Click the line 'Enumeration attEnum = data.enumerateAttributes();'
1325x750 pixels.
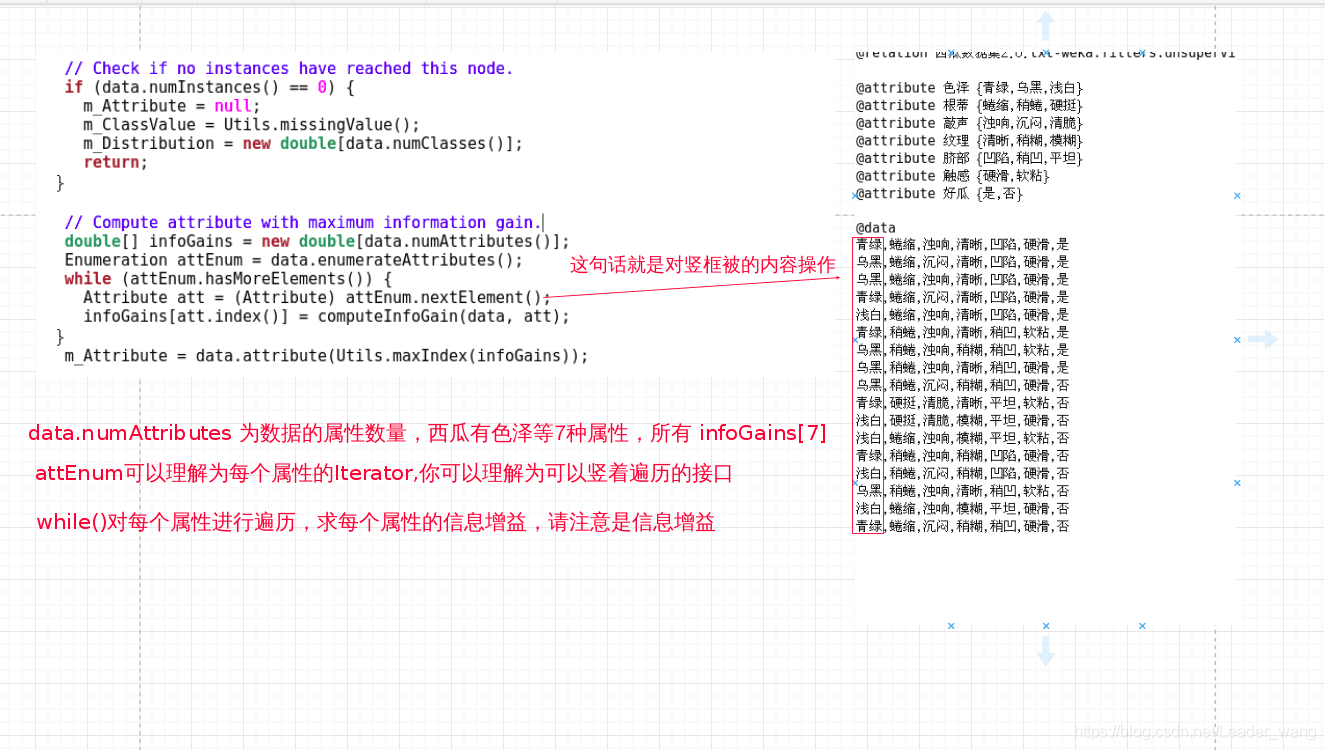[294, 260]
